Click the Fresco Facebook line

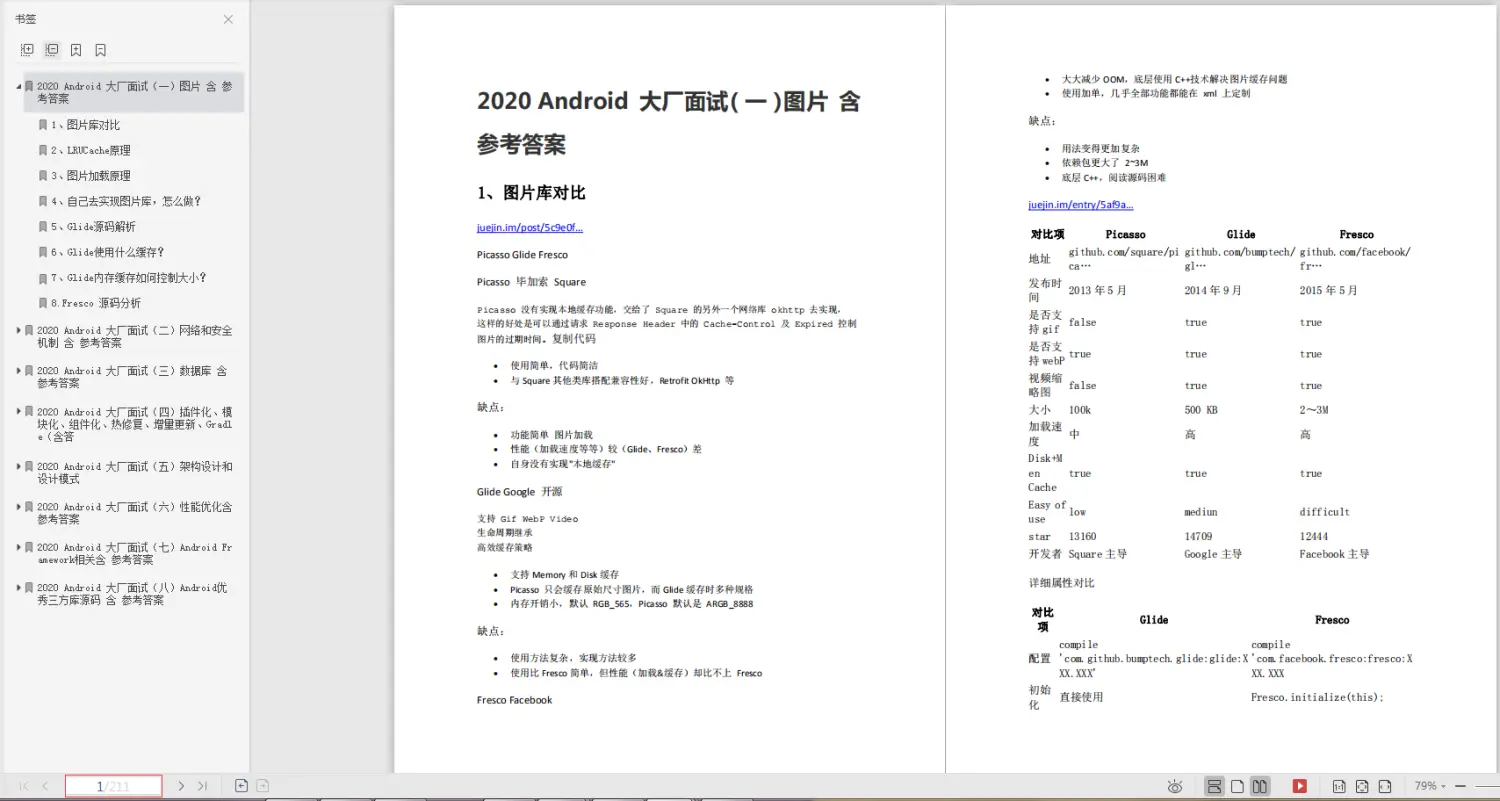tap(514, 700)
